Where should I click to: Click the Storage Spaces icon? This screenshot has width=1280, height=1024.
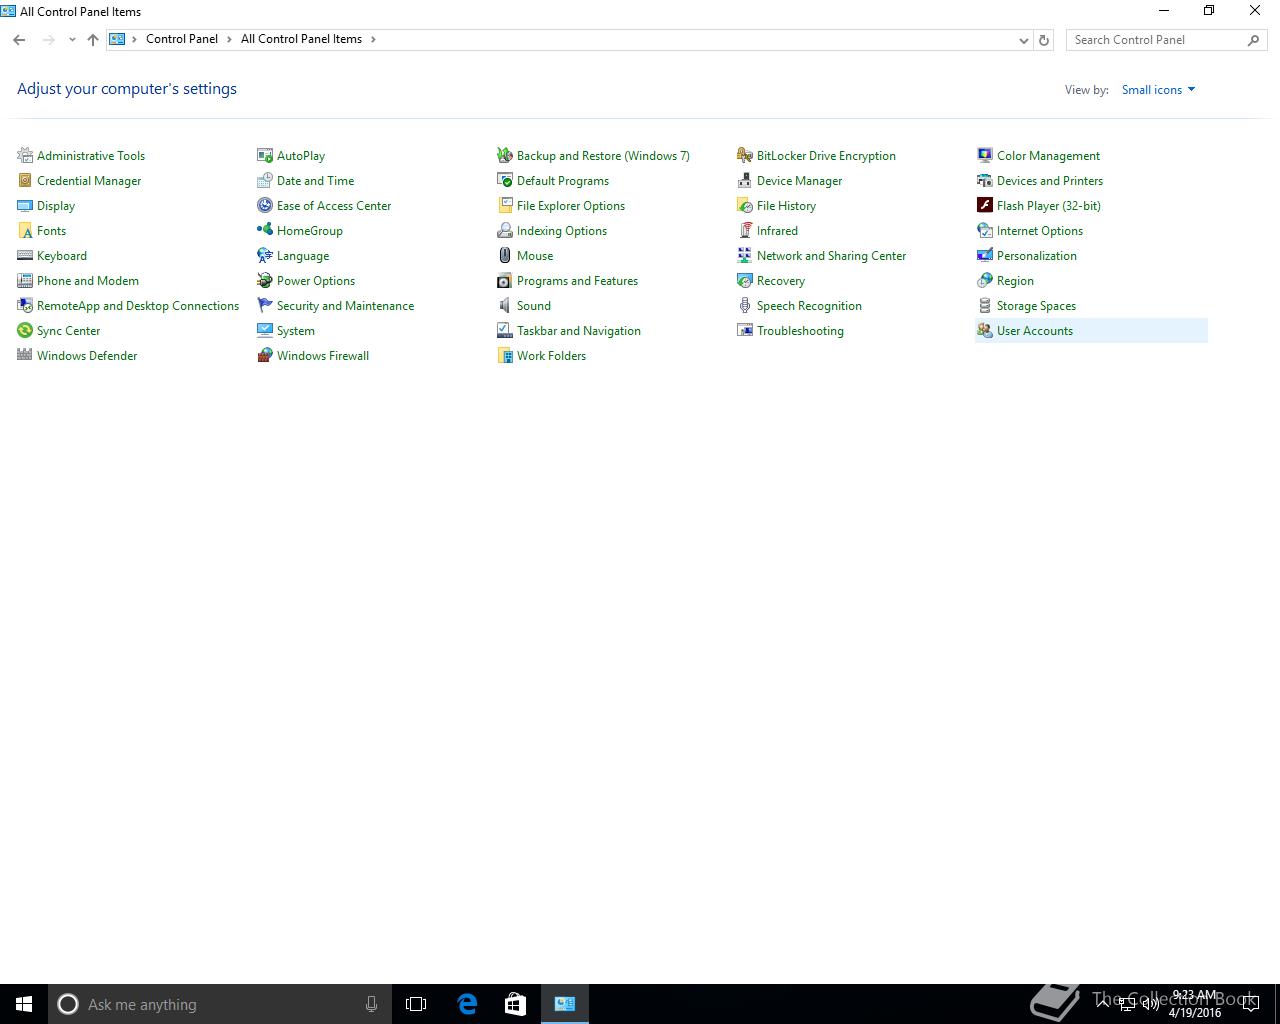(985, 305)
